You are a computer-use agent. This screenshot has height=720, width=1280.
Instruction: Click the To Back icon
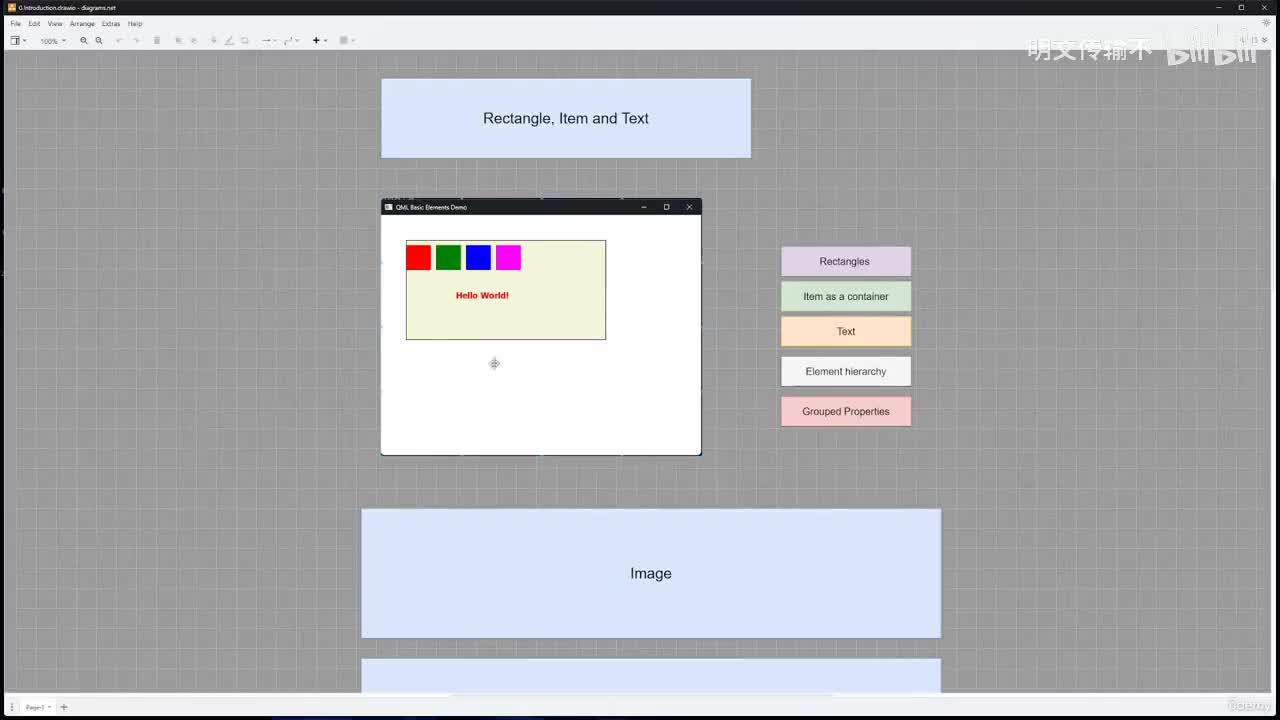point(193,41)
